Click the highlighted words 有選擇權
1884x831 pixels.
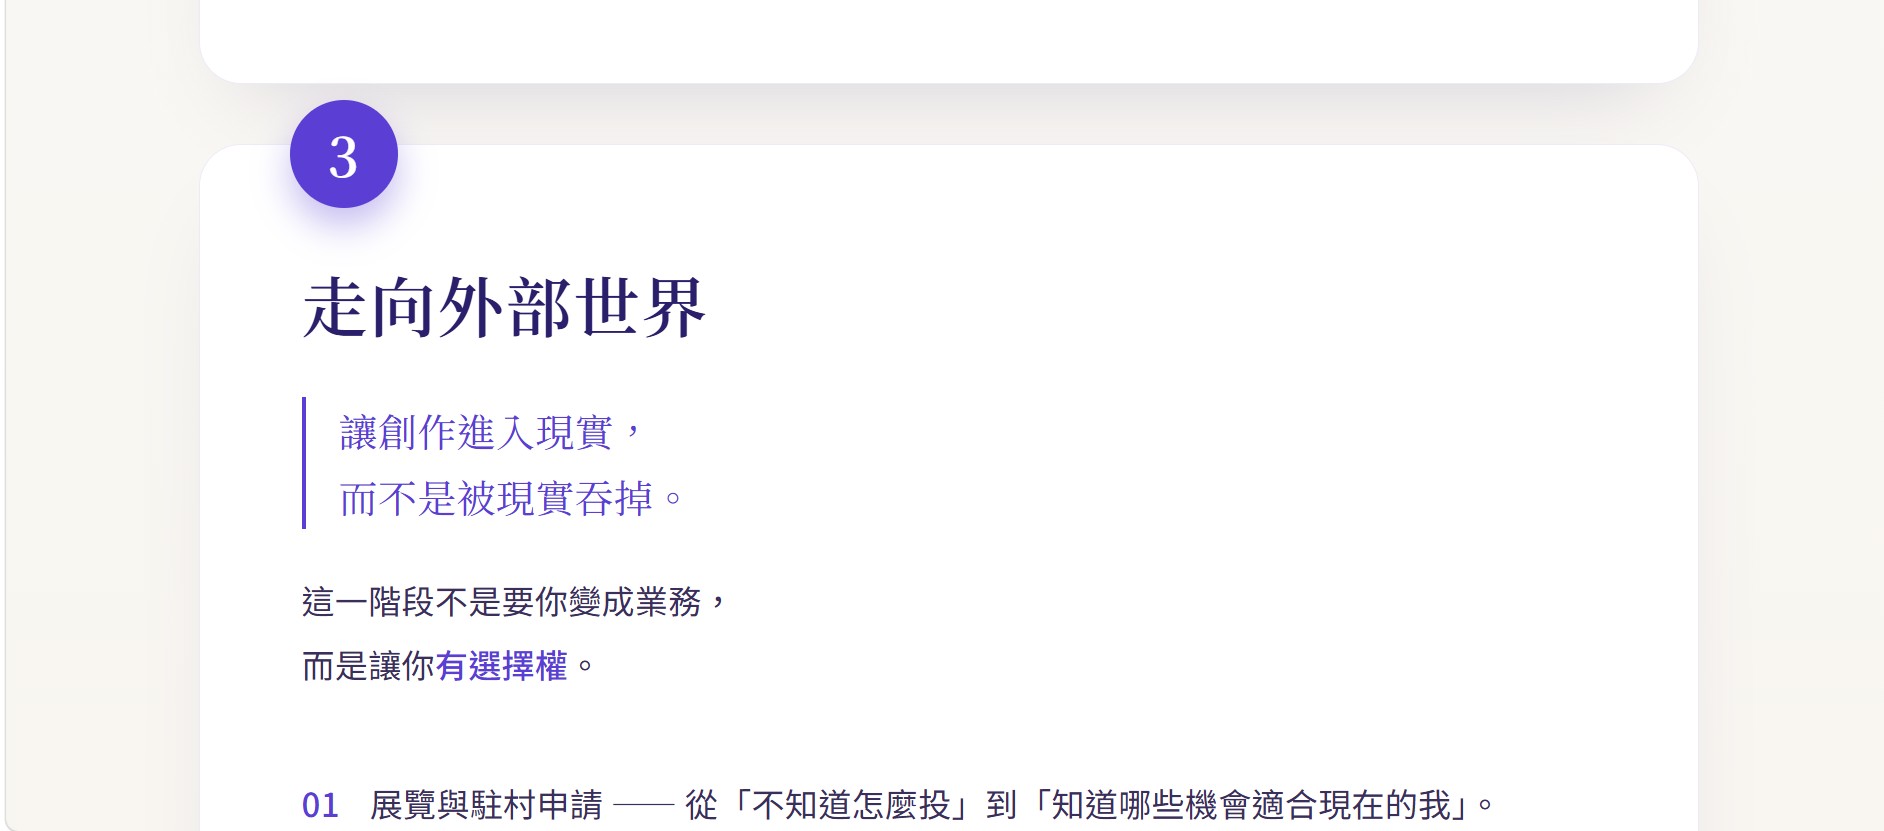coord(501,666)
